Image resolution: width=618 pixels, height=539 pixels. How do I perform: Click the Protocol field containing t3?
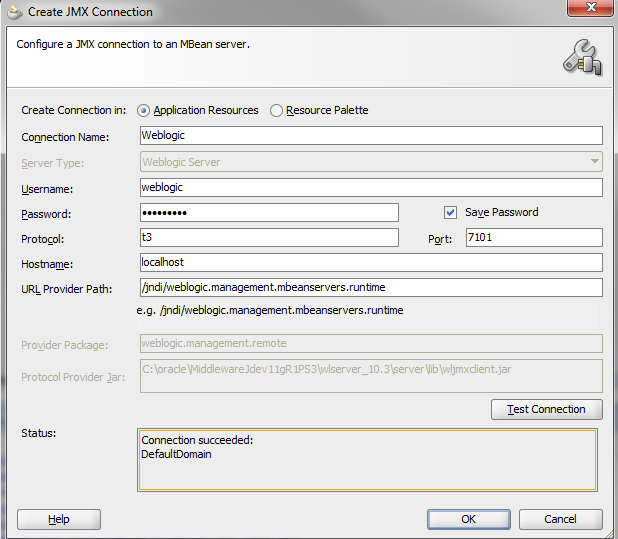click(x=269, y=238)
